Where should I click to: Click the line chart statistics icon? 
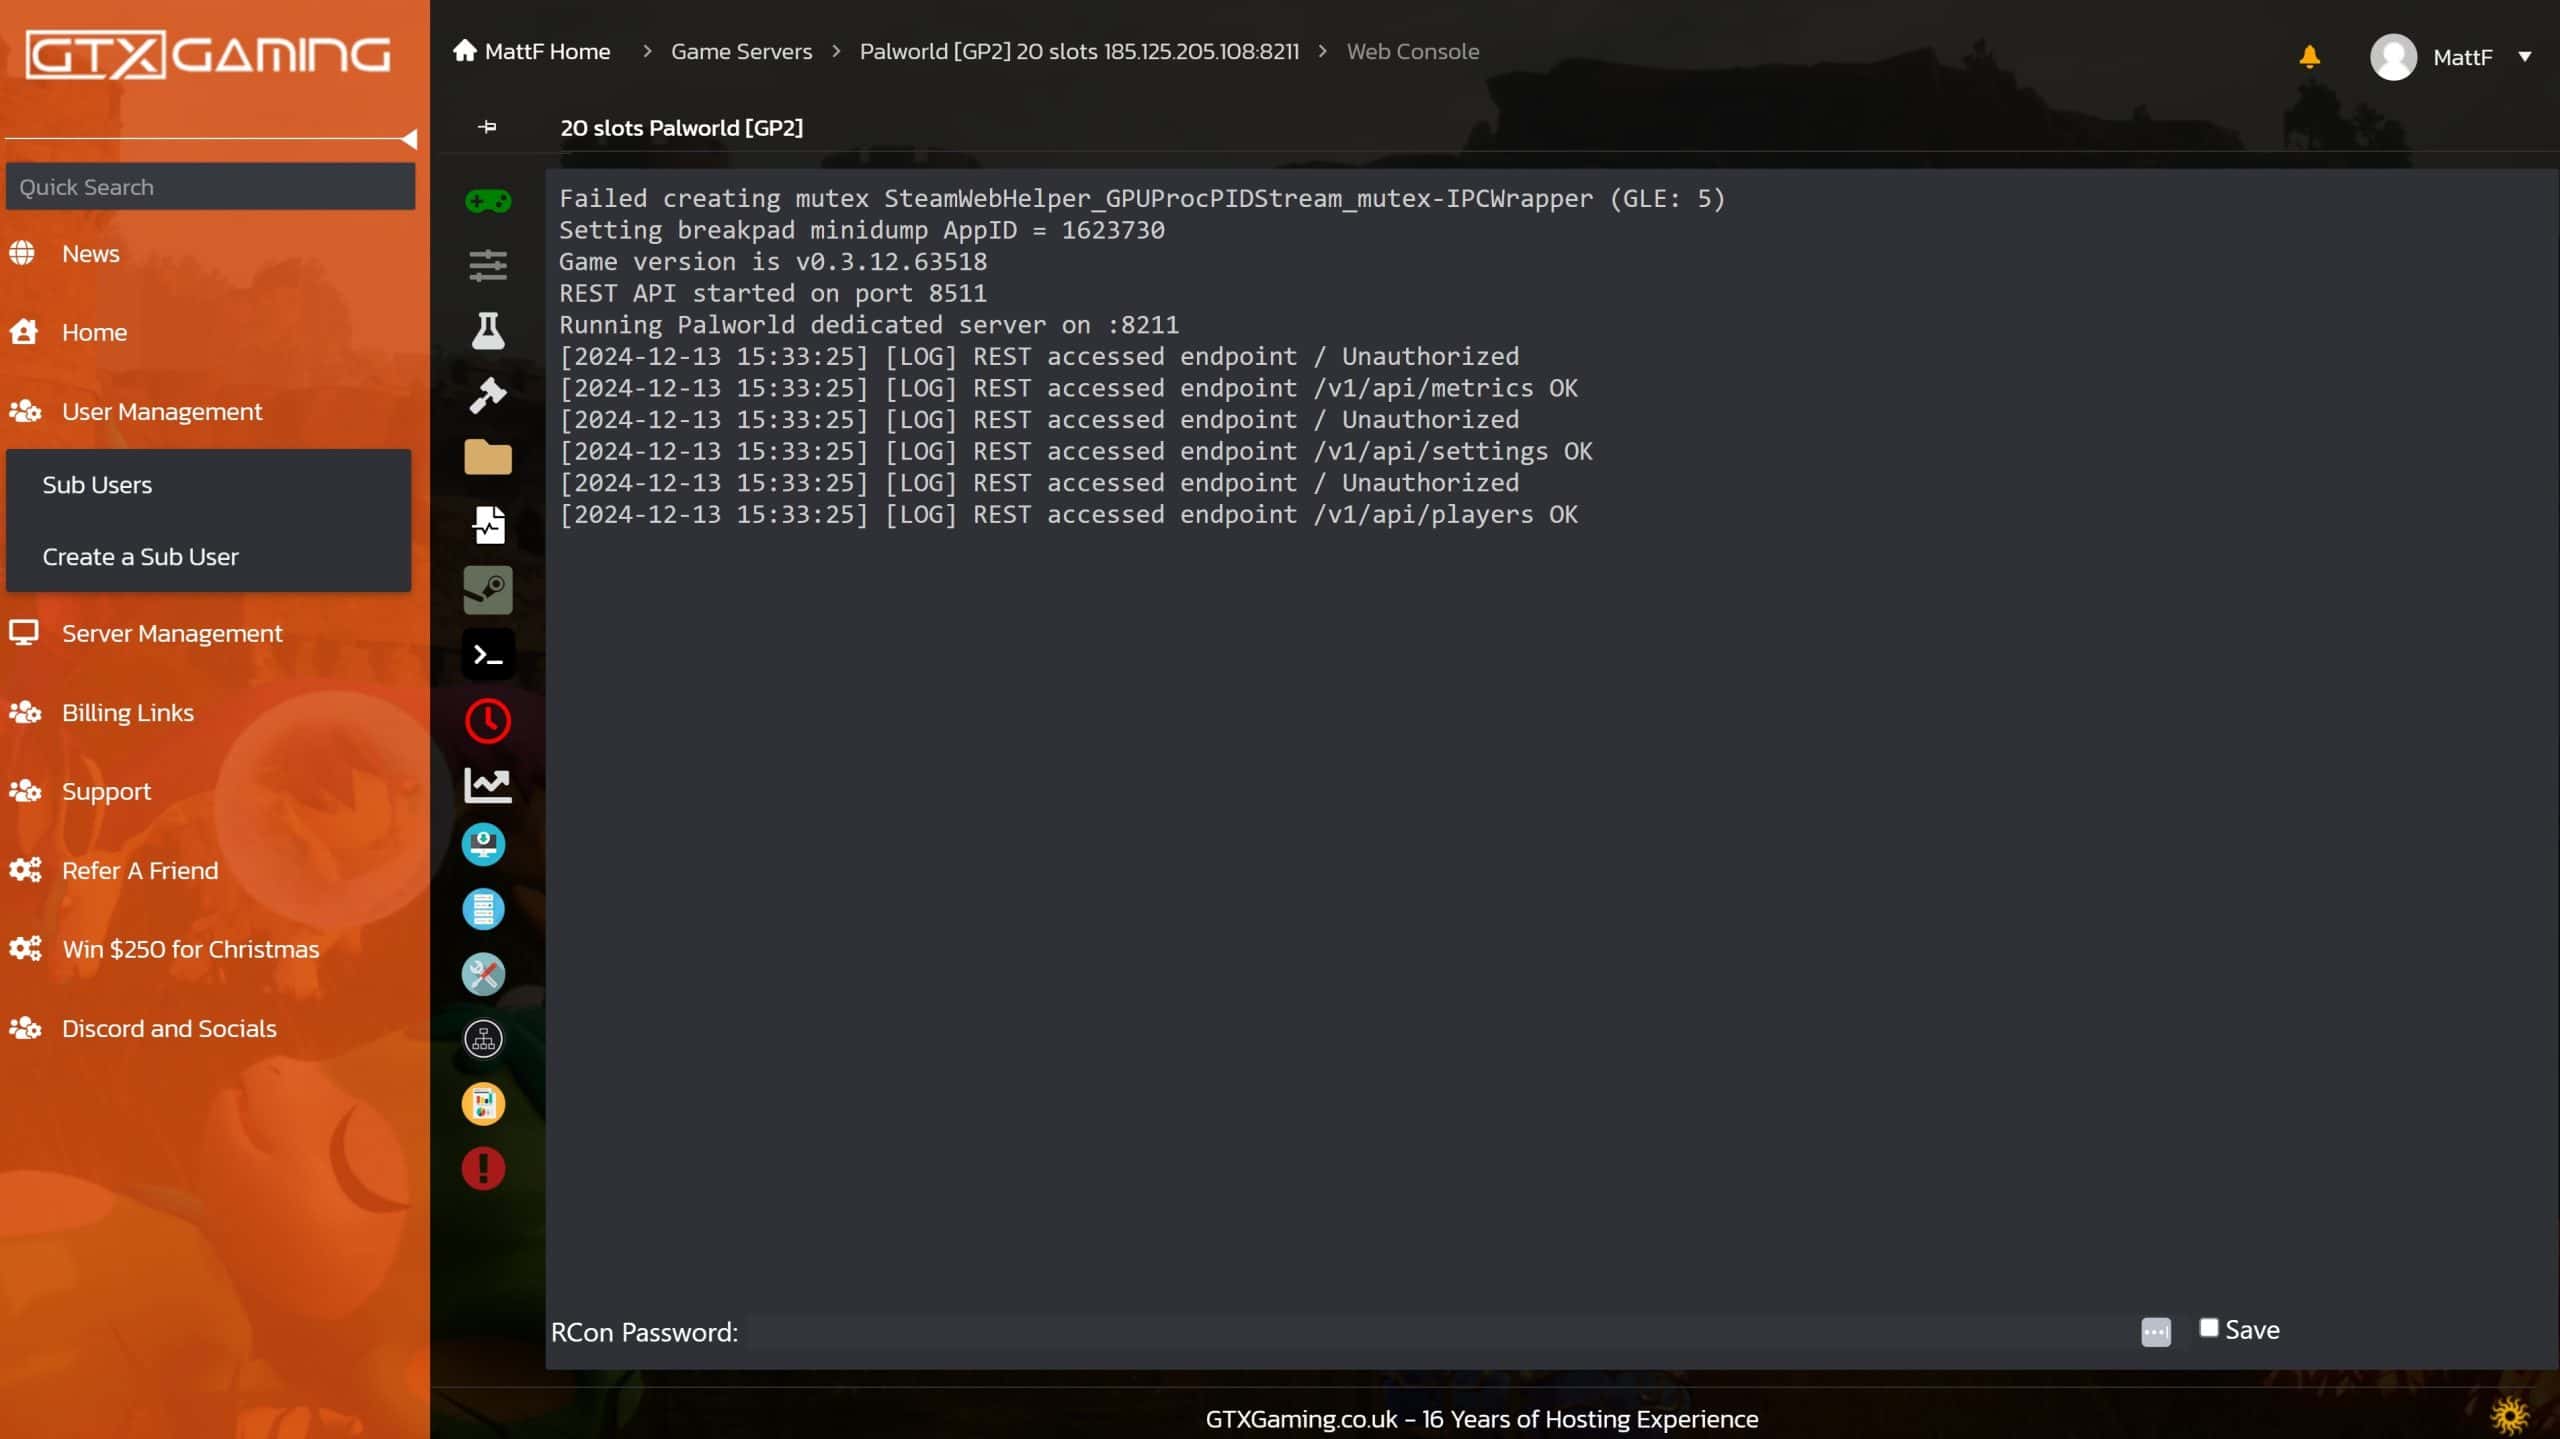click(488, 785)
